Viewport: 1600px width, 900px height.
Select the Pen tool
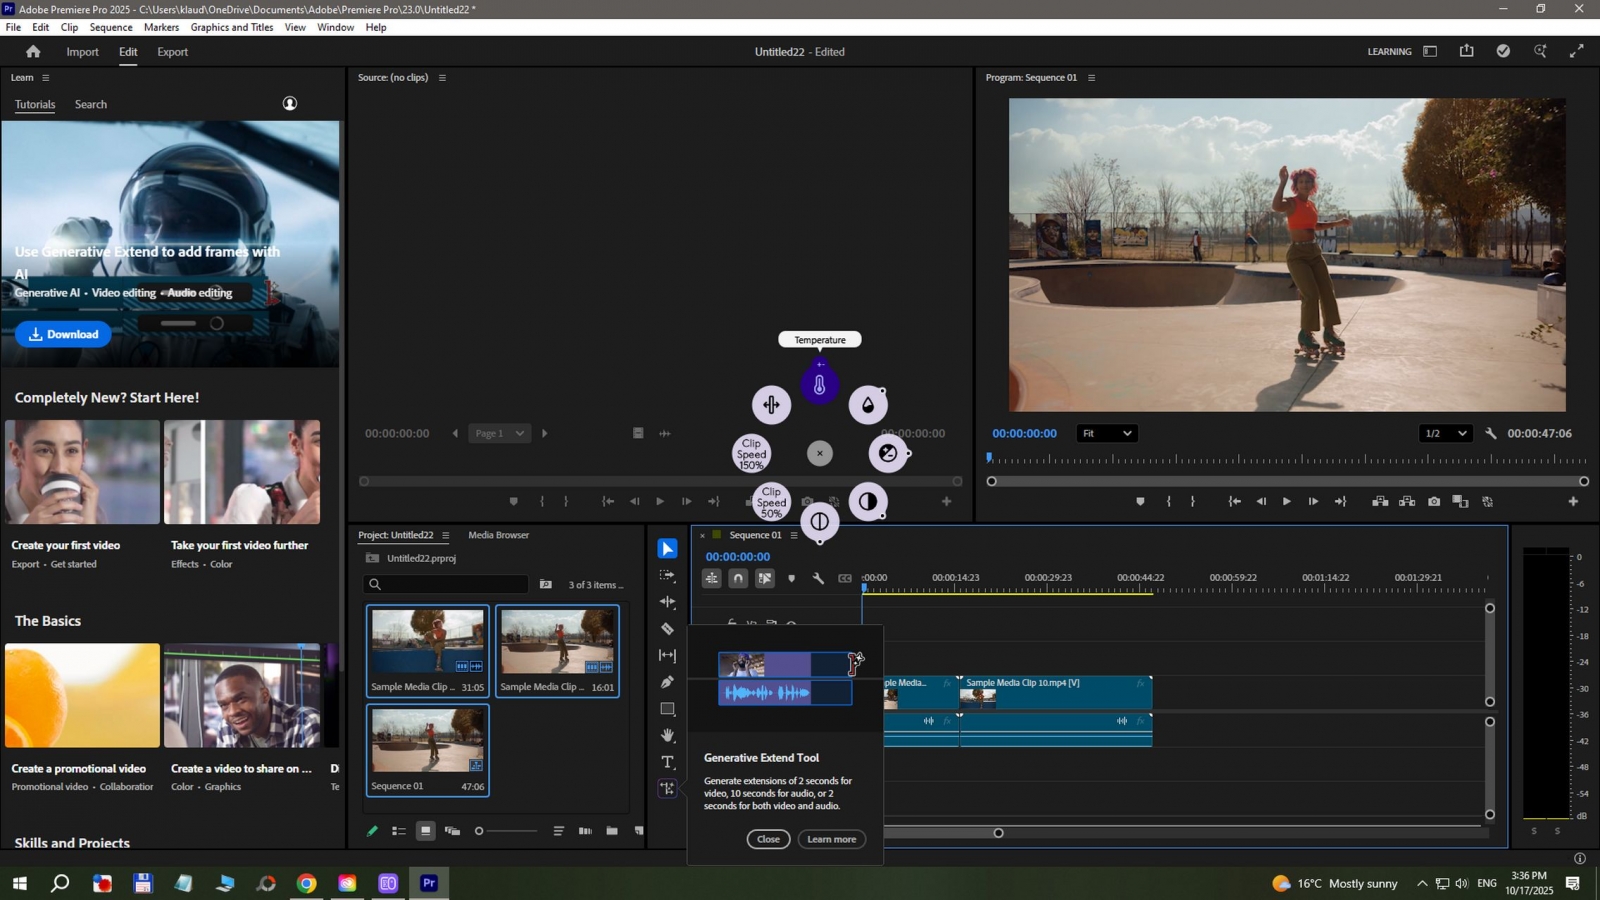click(667, 682)
